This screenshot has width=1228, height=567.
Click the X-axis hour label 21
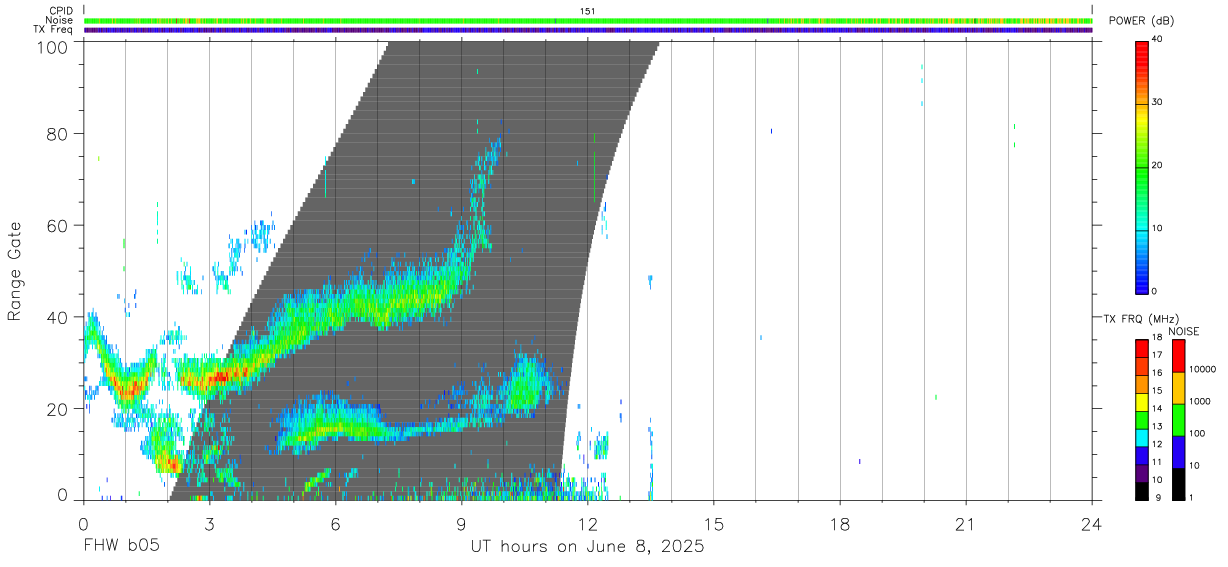coord(966,524)
